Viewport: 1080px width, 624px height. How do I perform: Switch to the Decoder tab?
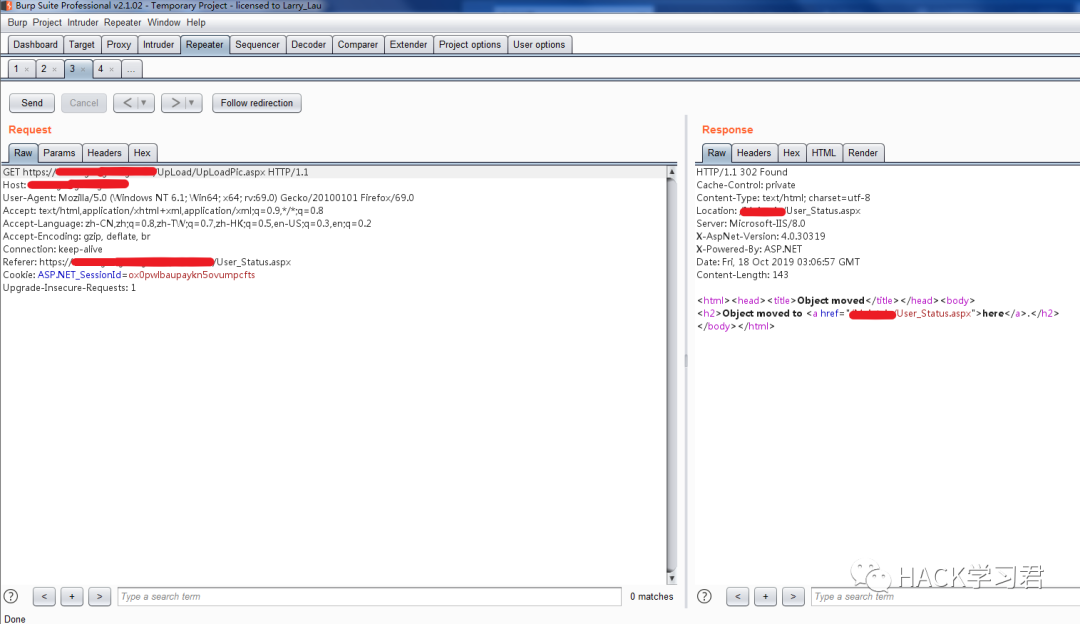pyautogui.click(x=309, y=45)
